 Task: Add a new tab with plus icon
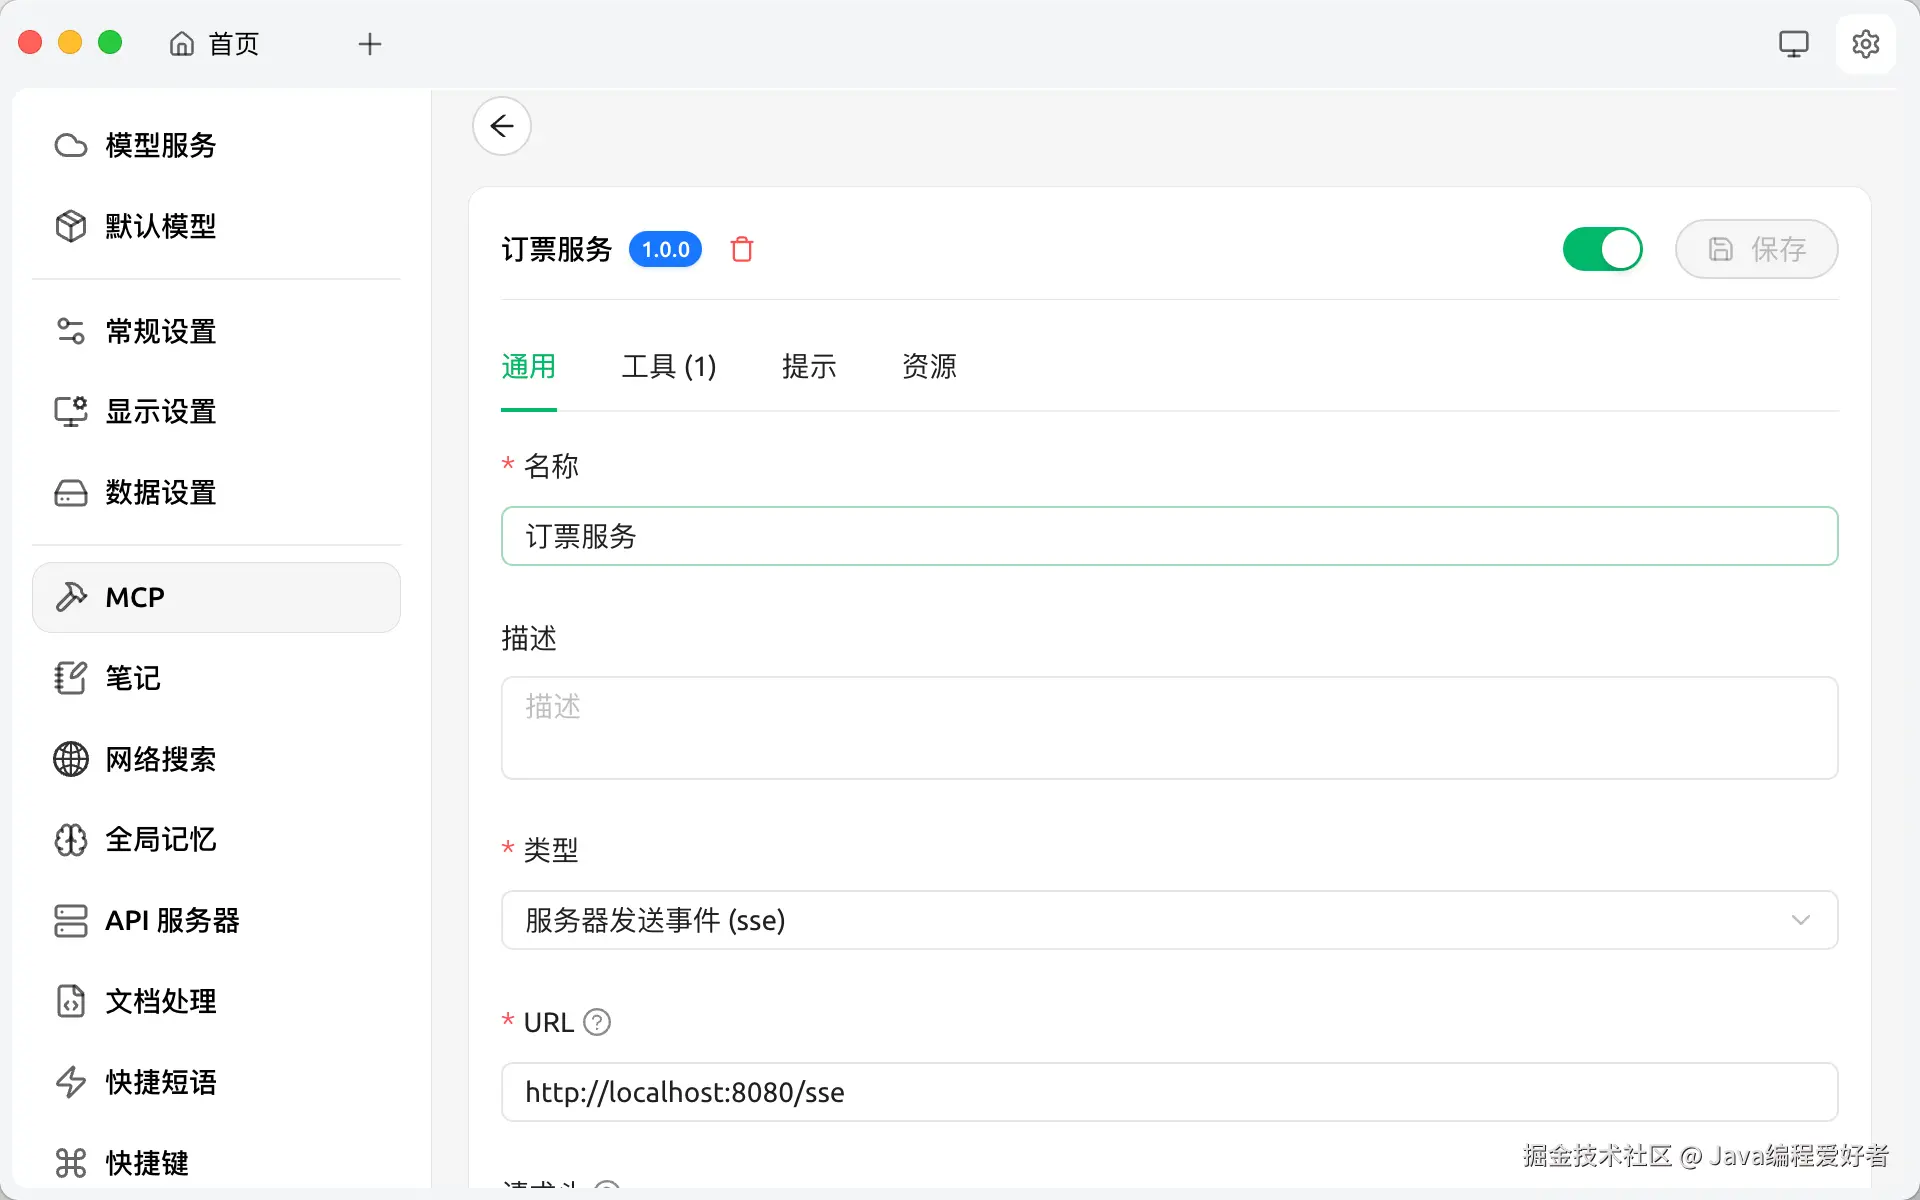[370, 44]
